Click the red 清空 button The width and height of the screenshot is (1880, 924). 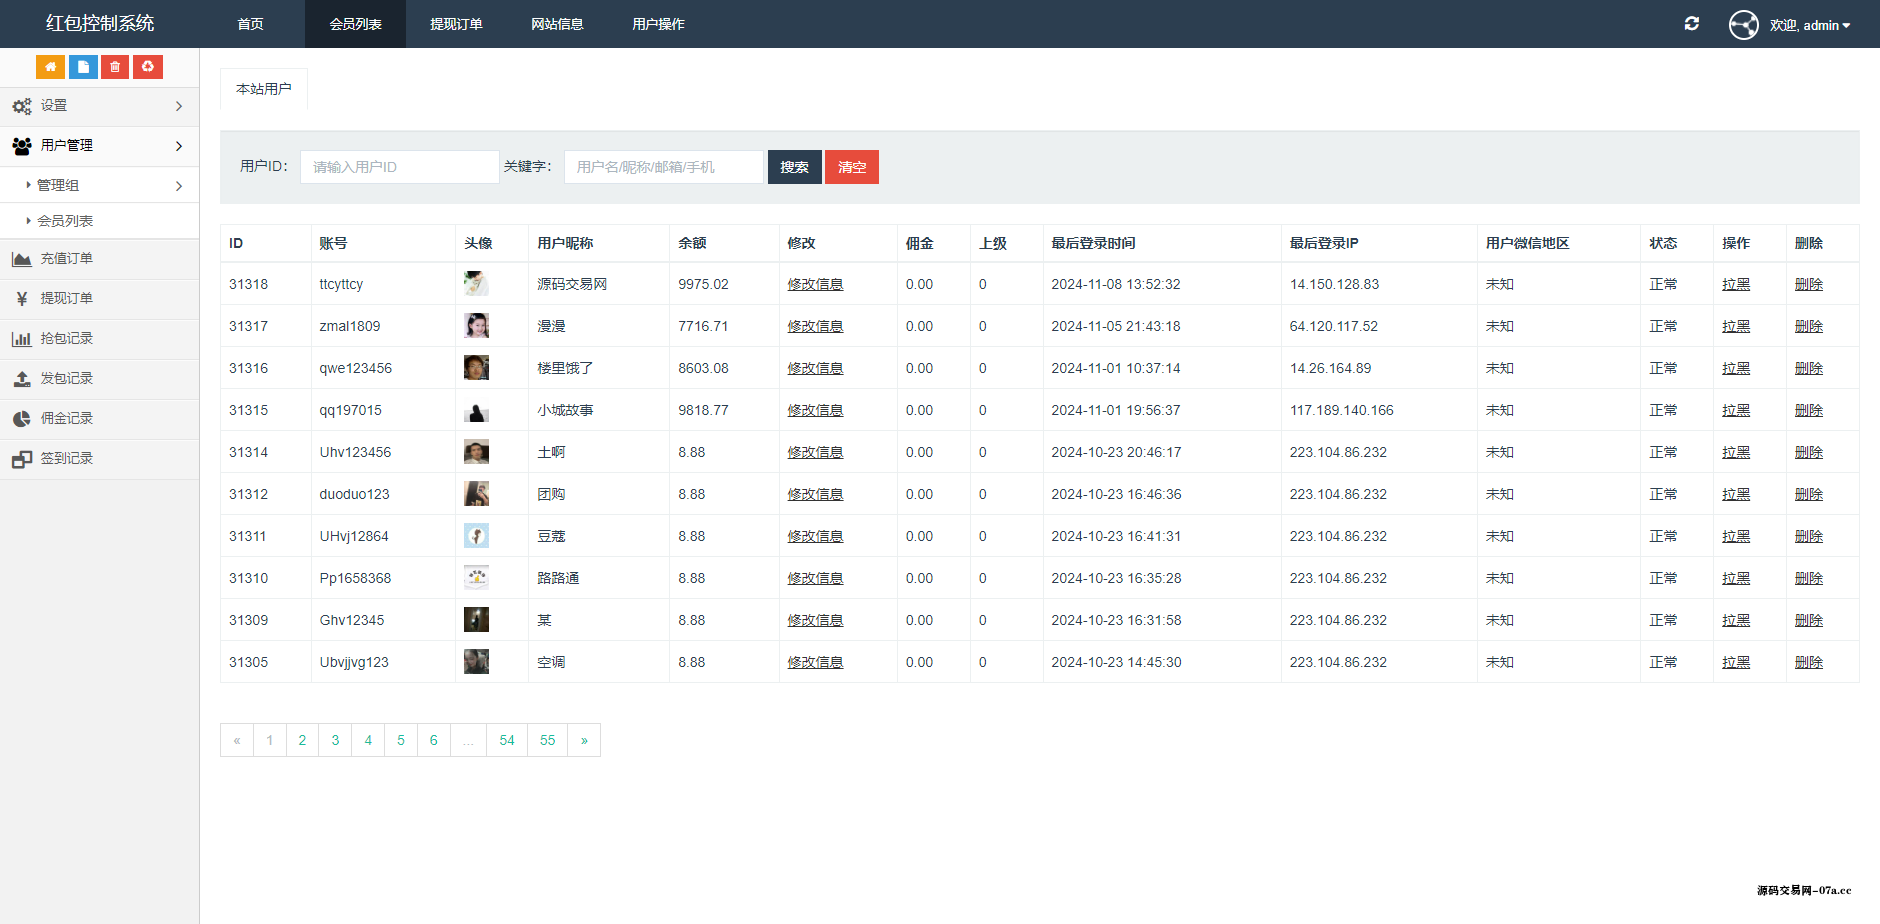click(x=852, y=167)
